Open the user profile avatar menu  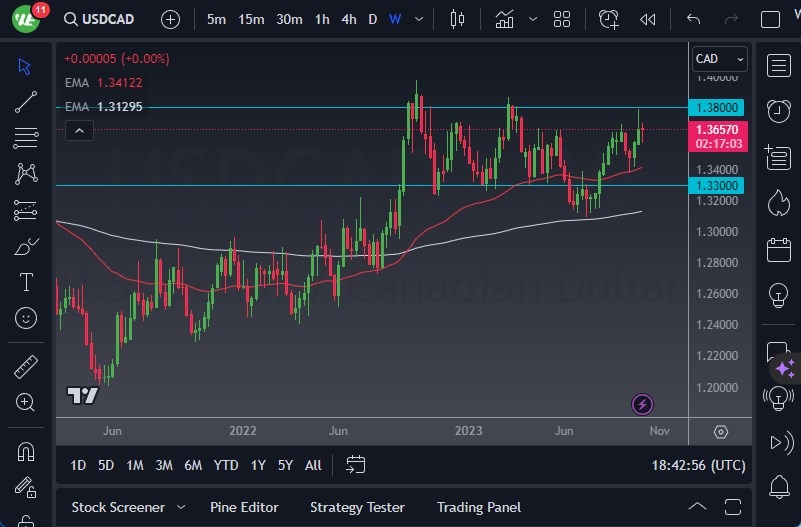[x=26, y=20]
